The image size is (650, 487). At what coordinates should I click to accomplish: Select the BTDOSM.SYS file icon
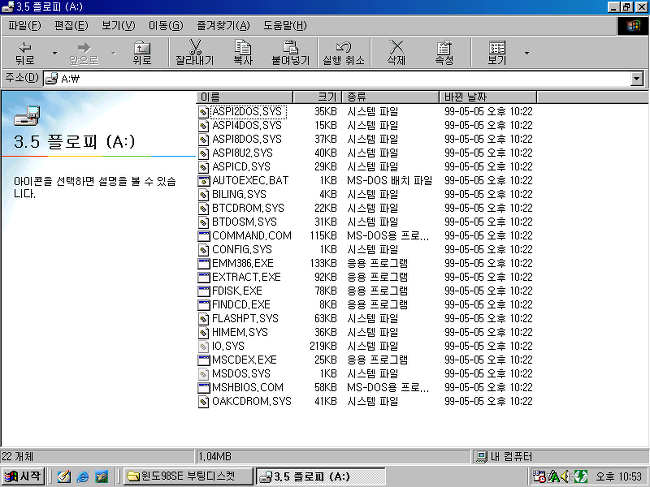pos(203,222)
